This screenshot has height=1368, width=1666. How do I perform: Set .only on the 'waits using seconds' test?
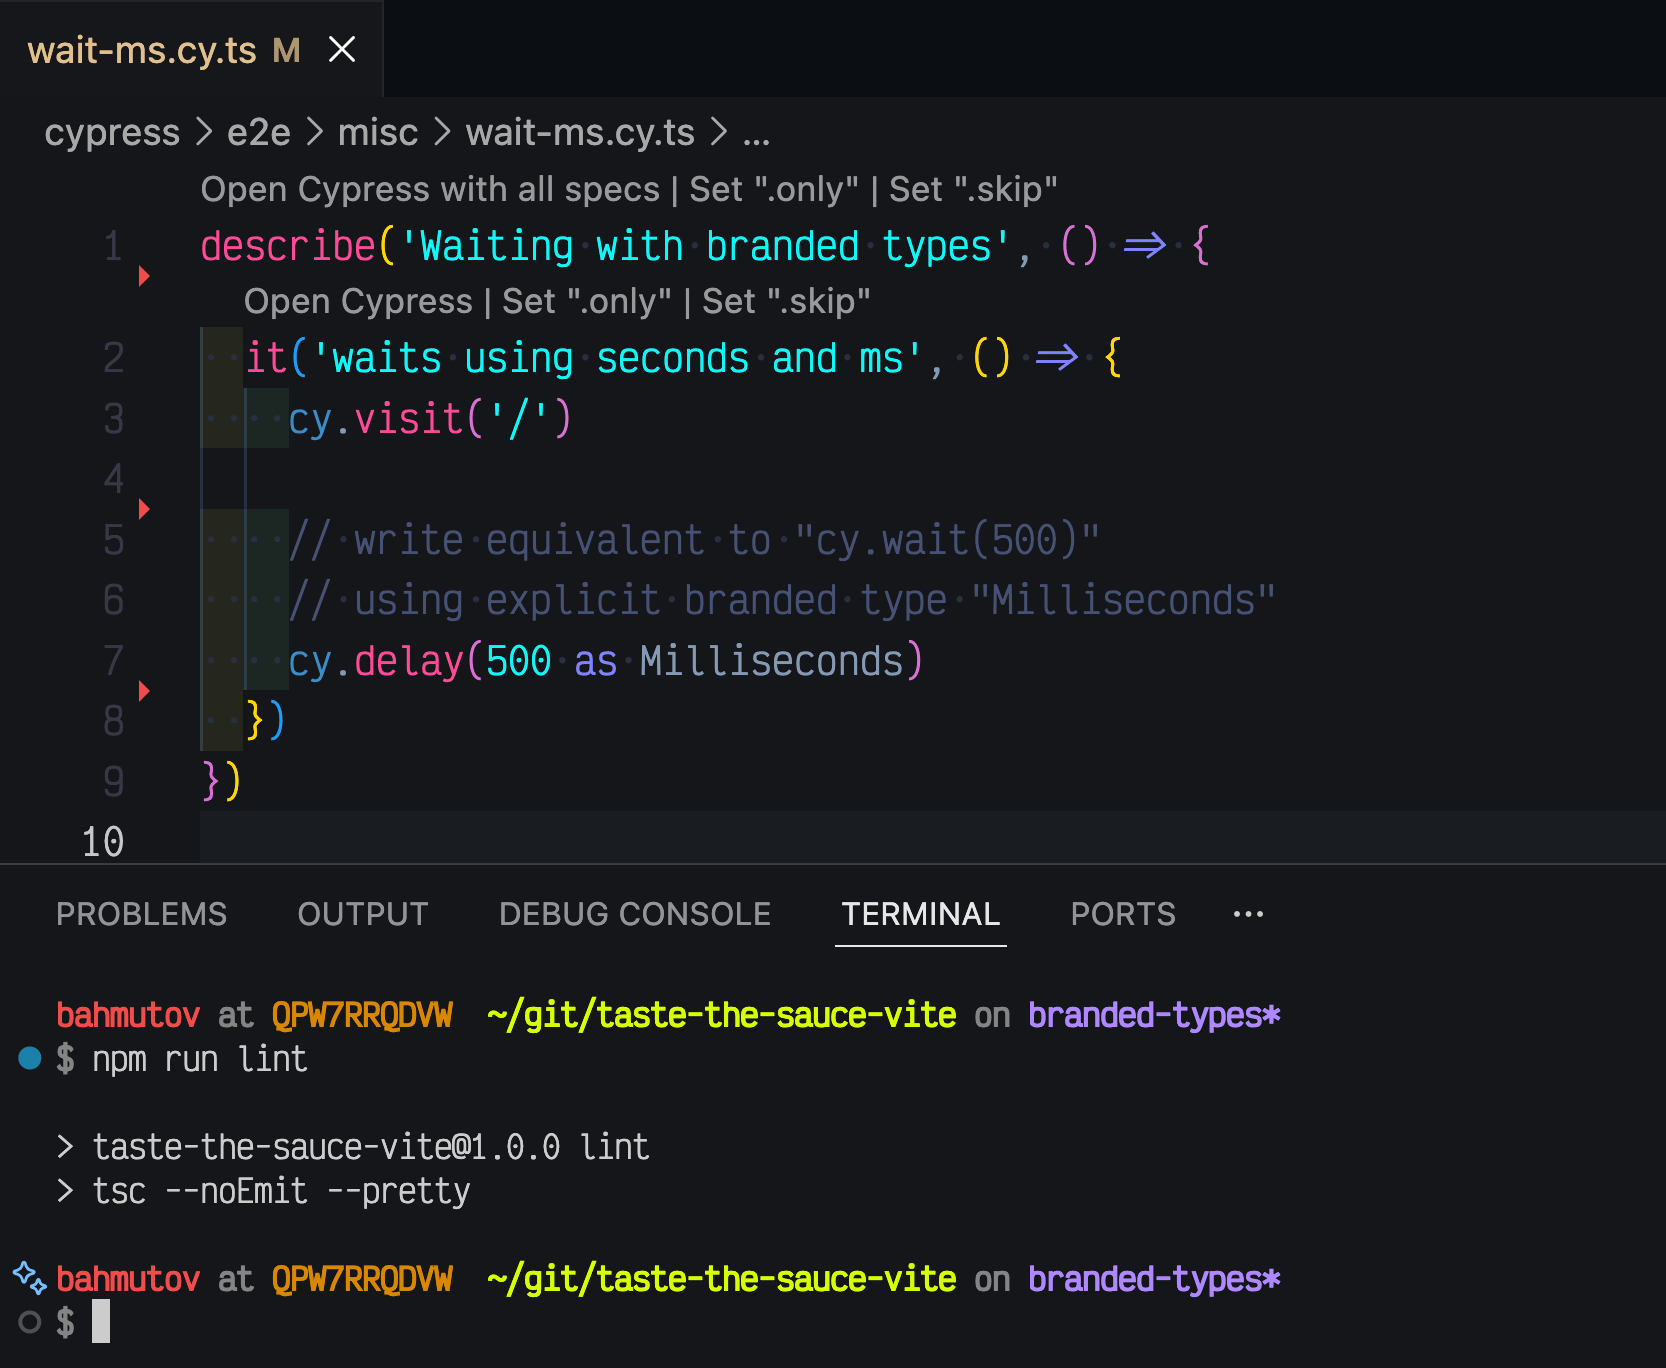(586, 301)
